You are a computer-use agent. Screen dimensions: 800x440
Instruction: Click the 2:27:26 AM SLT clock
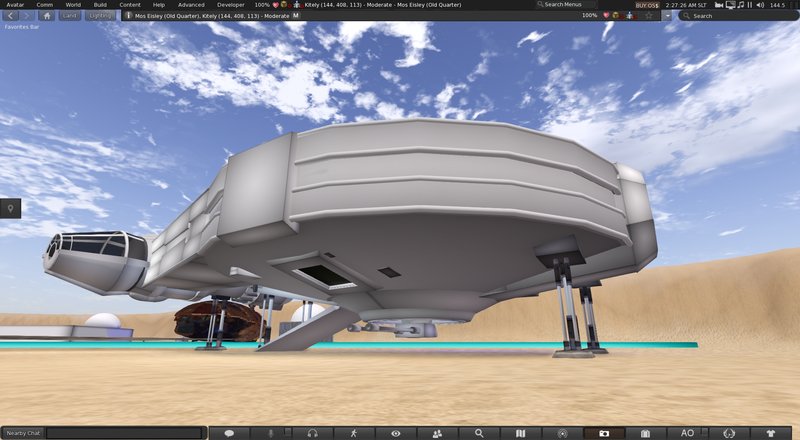point(686,5)
